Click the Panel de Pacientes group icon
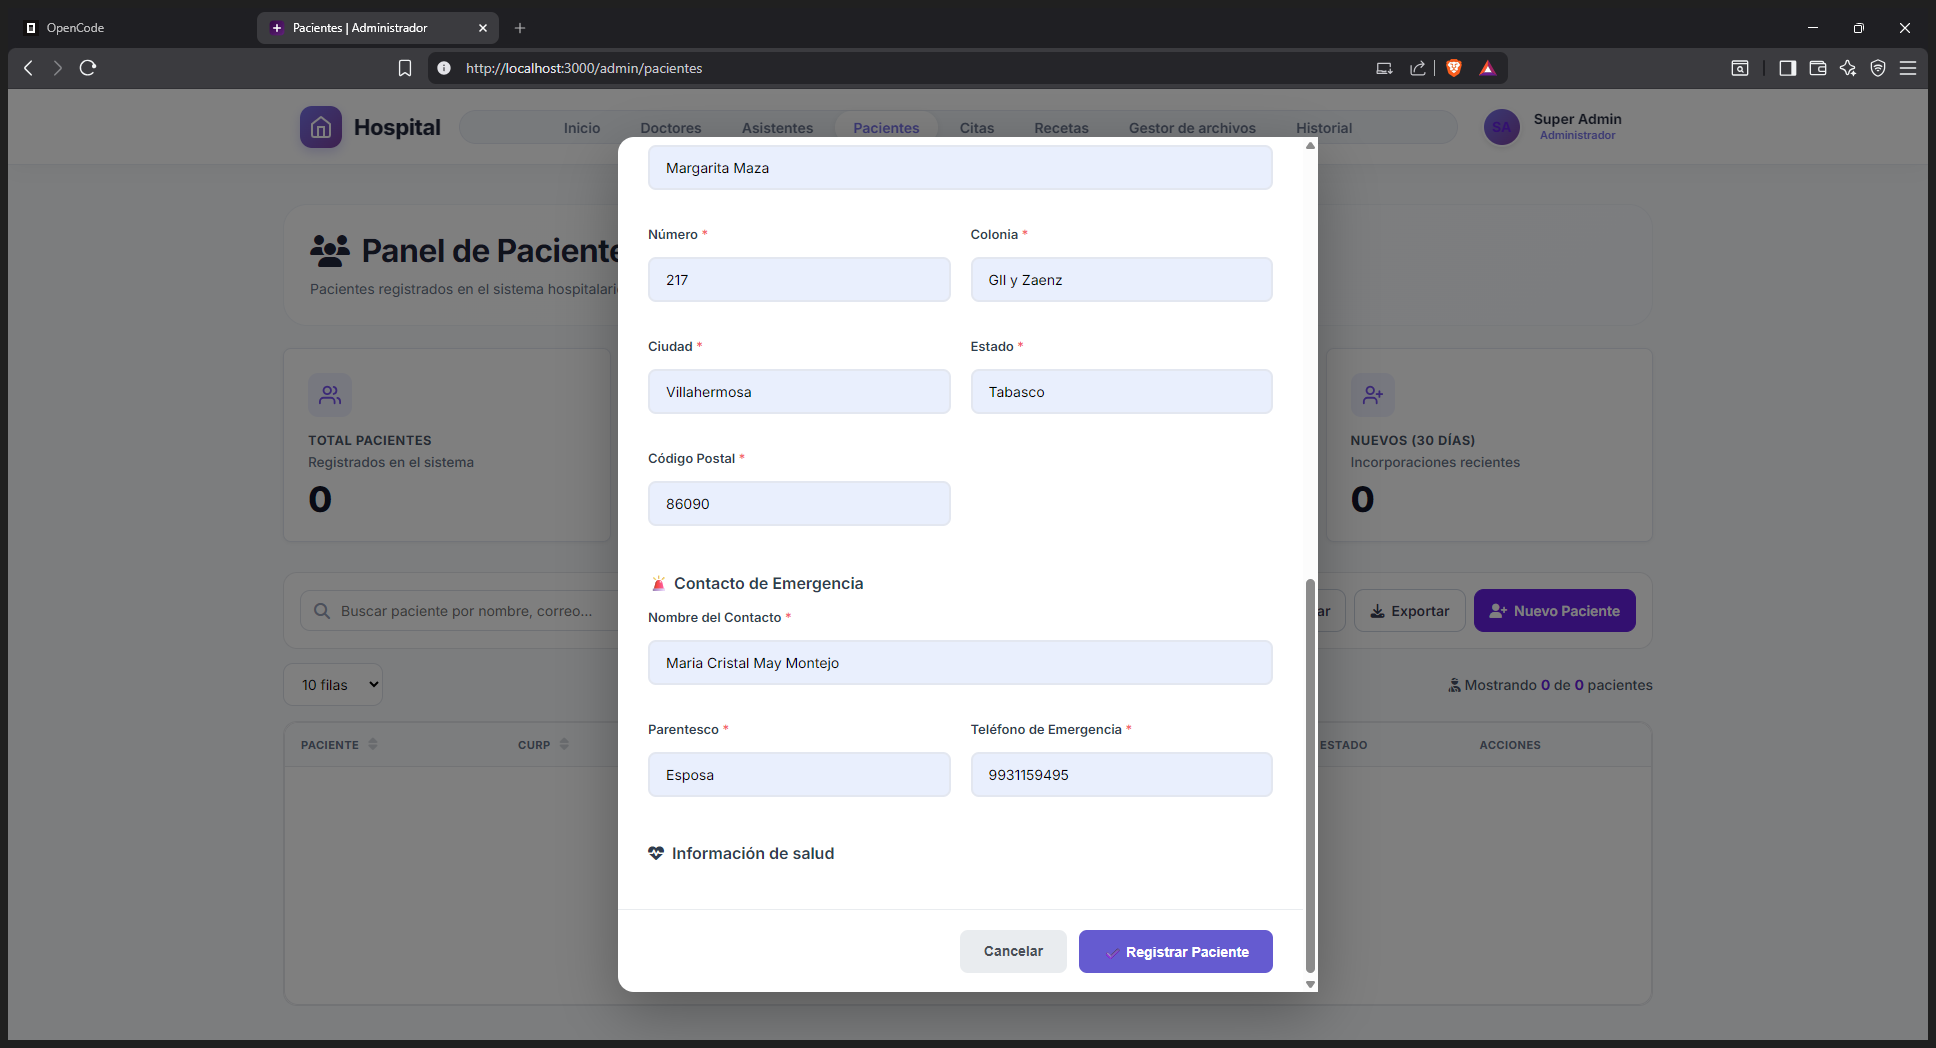Image resolution: width=1936 pixels, height=1048 pixels. coord(330,250)
